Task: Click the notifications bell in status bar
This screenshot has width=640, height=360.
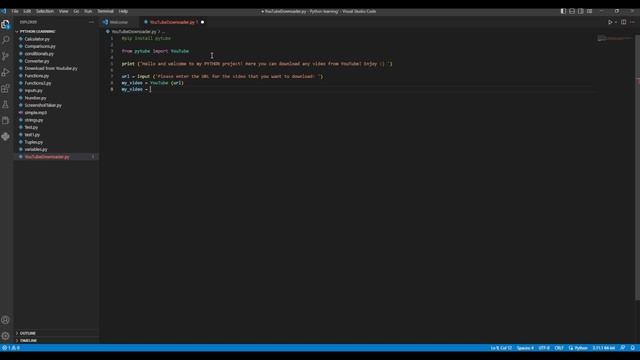Action: coord(633,348)
